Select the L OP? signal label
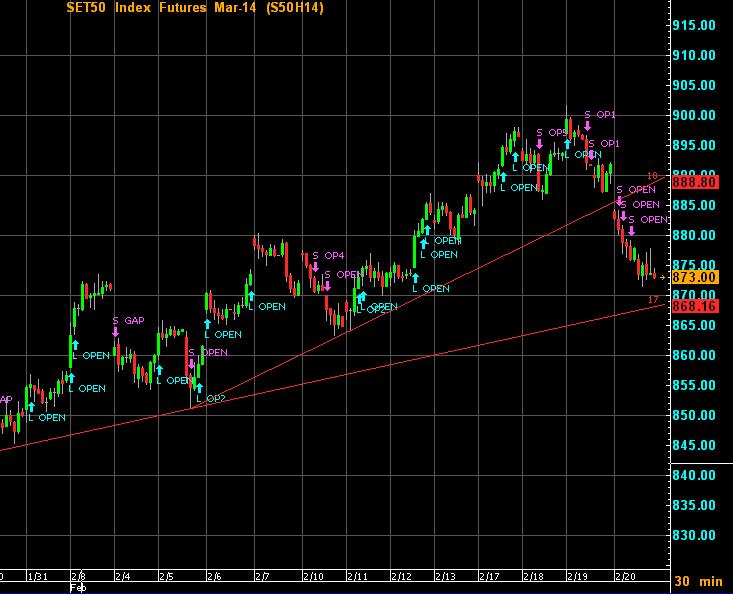 (x=211, y=399)
